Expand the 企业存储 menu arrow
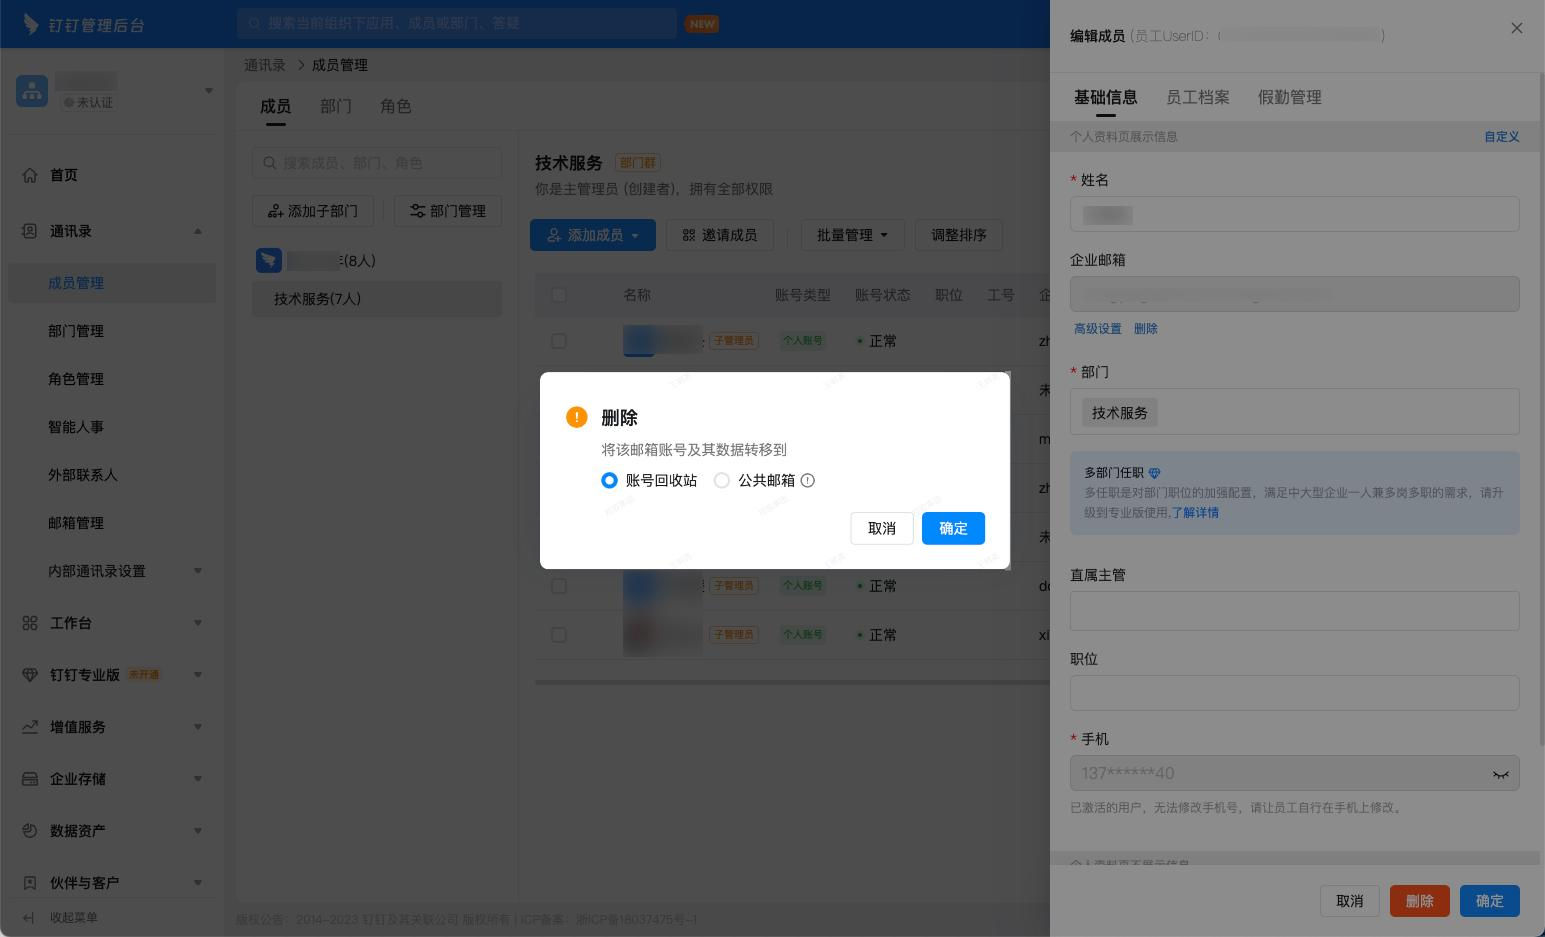This screenshot has height=937, width=1545. coord(198,779)
